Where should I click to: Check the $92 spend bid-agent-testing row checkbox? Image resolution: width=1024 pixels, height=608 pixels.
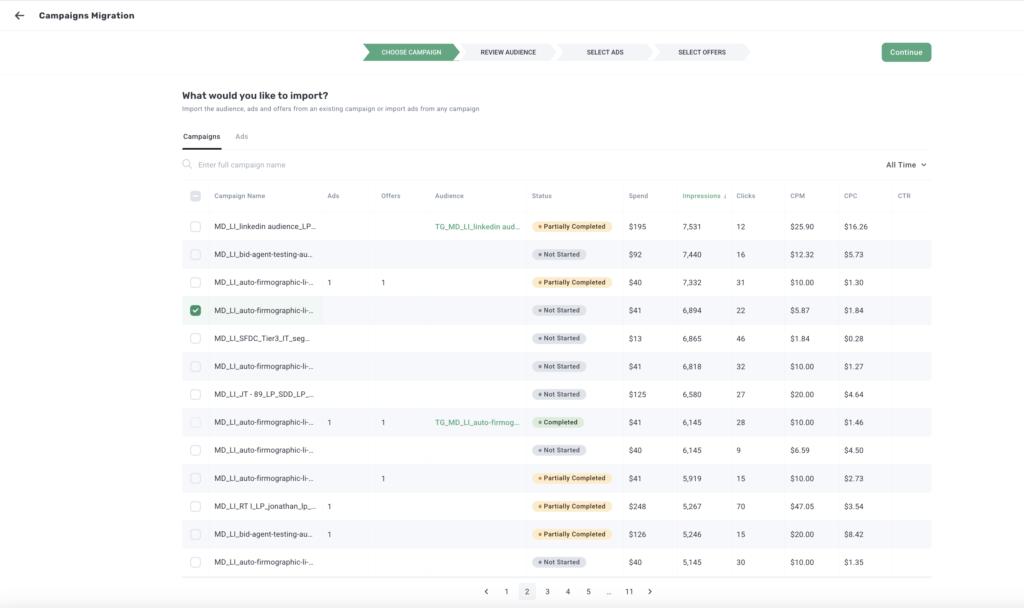[195, 255]
